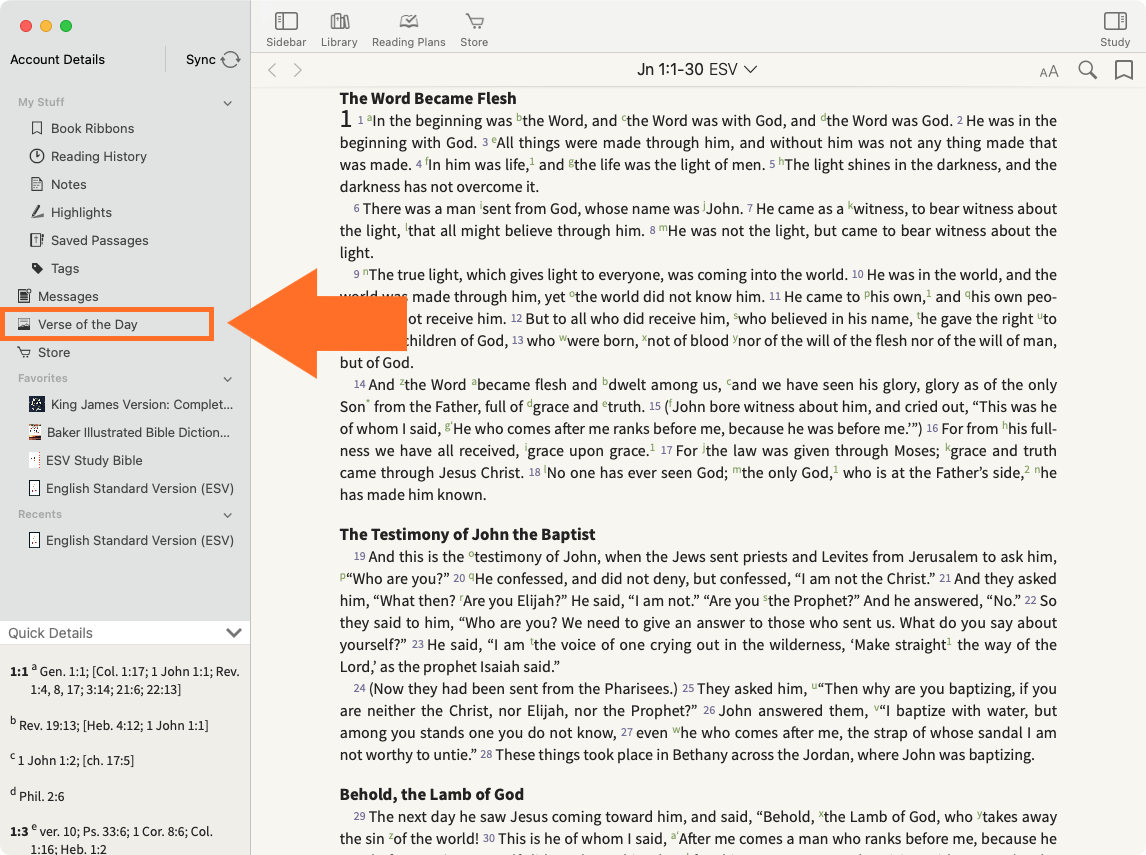This screenshot has height=855, width=1146.
Task: Click the Reading Plans toolbar label
Action: (409, 42)
